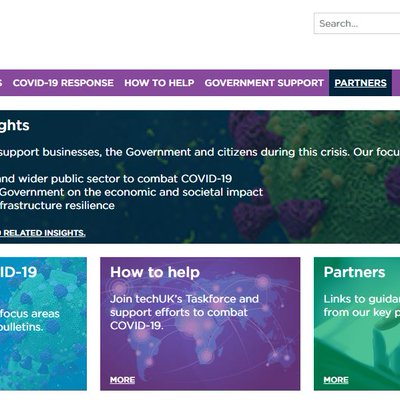Click MORE link on How to help card
Viewport: 400px width, 400px height.
122,380
